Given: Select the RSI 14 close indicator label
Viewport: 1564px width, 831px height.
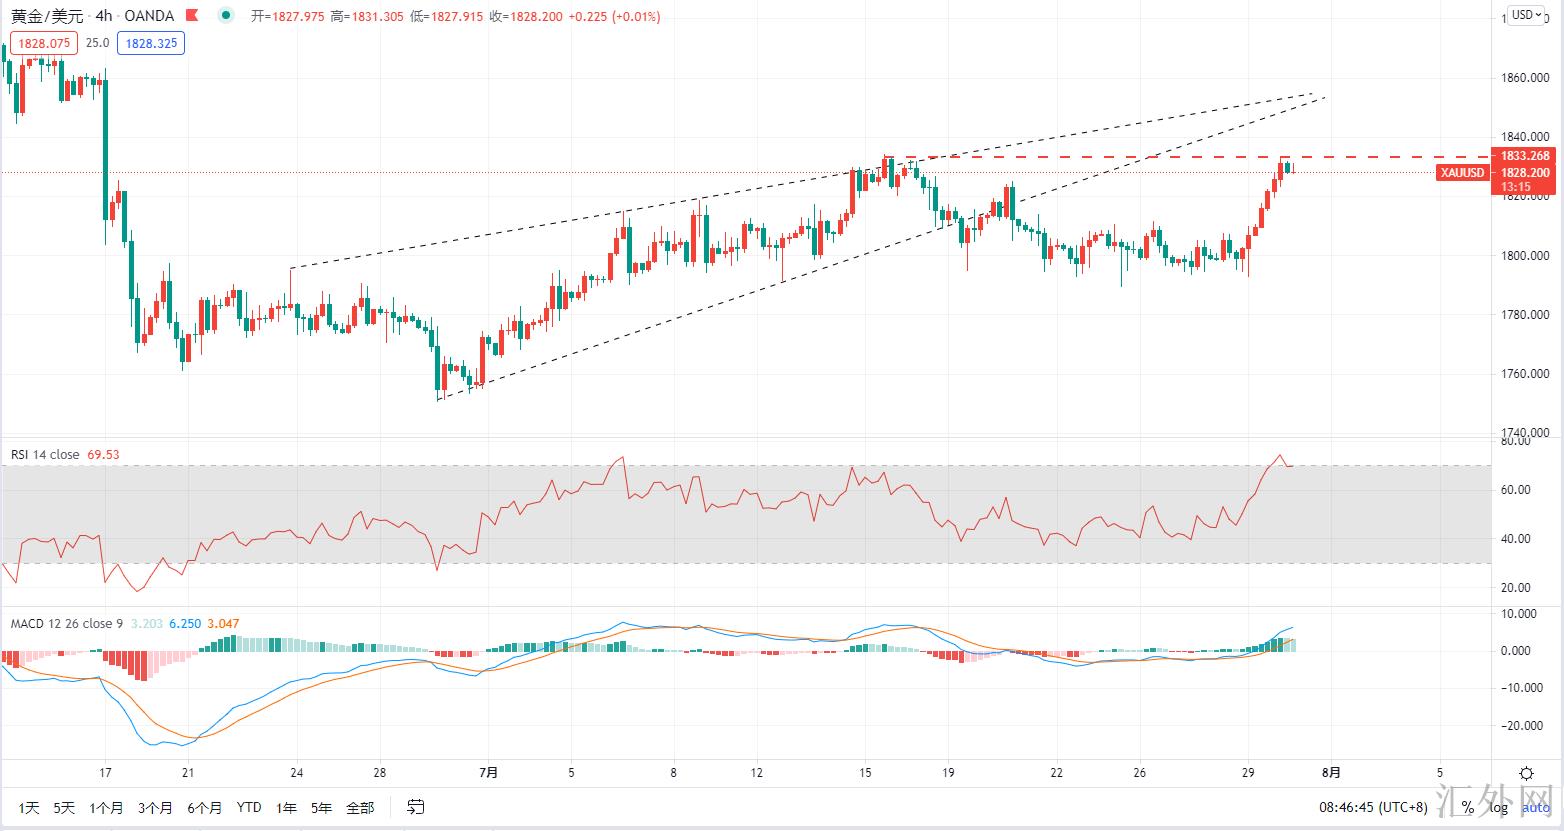Looking at the screenshot, I should 45,454.
